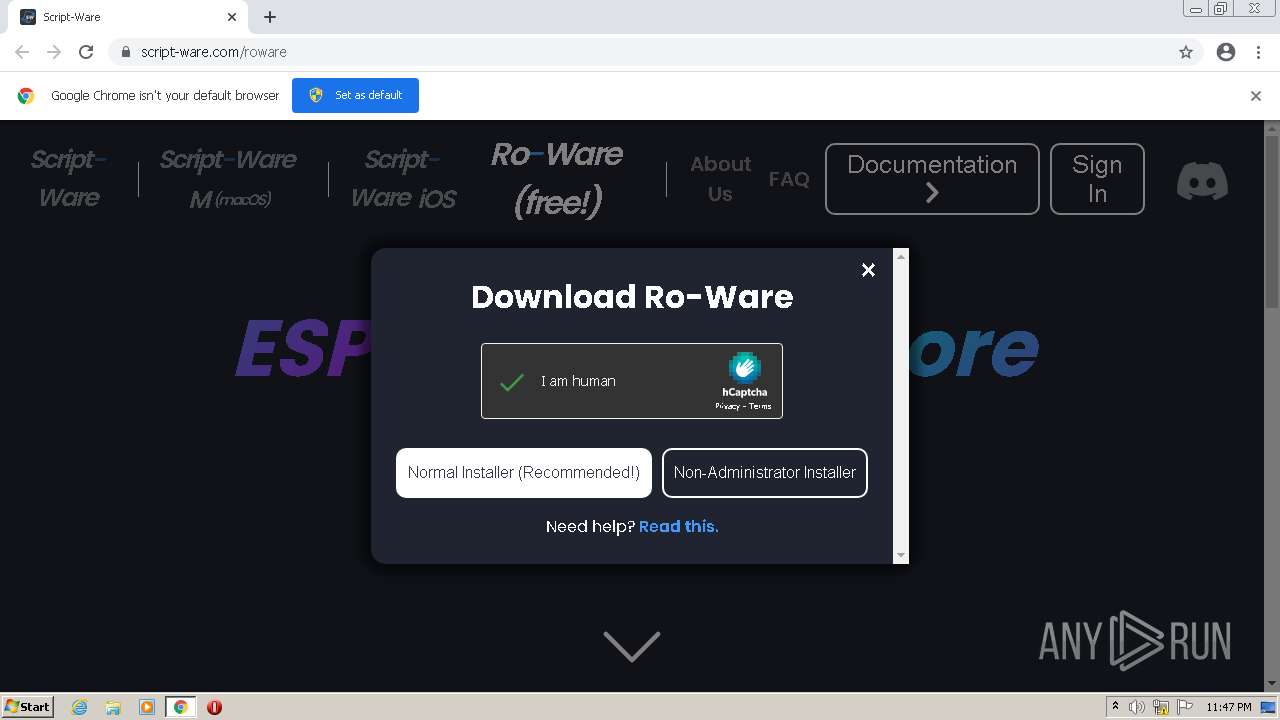Open Script-Ware iOS page
This screenshot has height=720, width=1280.
coord(403,178)
